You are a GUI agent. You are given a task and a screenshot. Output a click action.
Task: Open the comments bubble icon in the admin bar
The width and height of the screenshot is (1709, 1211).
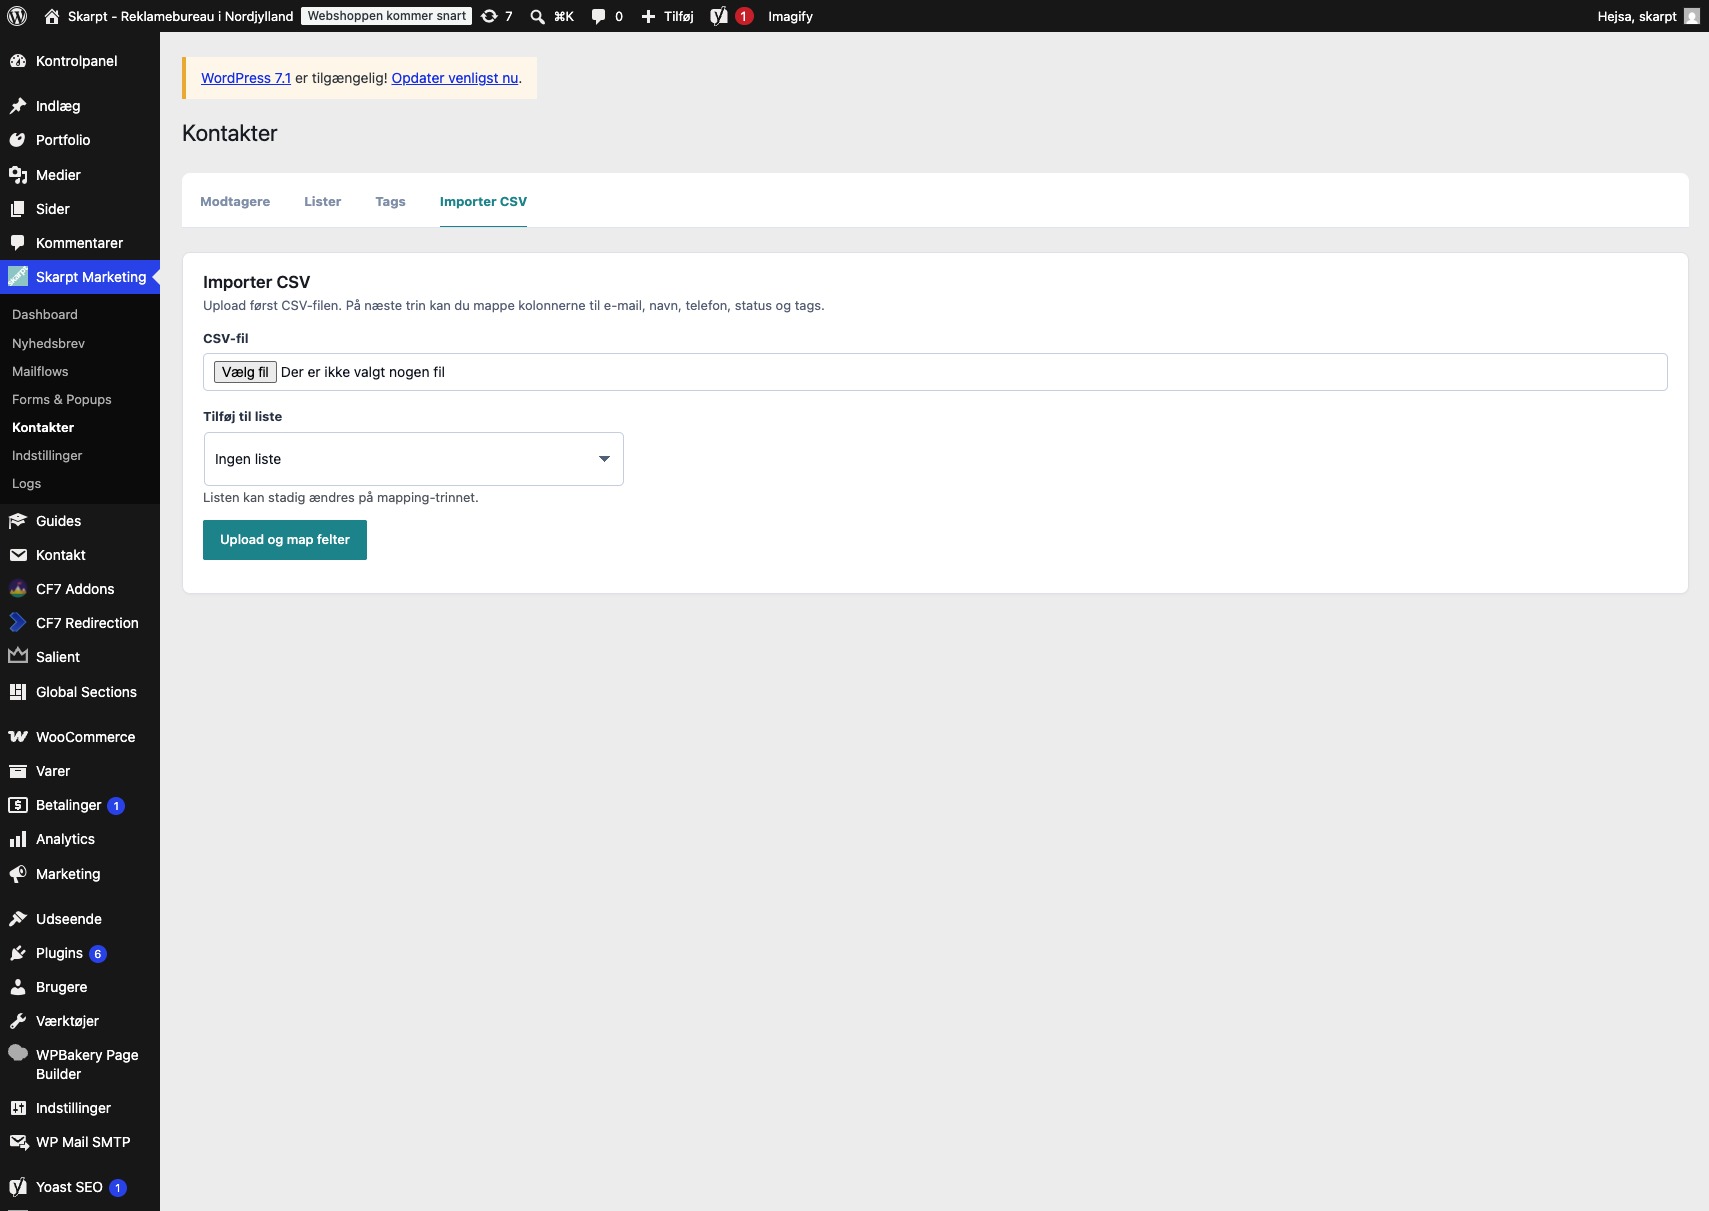[x=598, y=16]
